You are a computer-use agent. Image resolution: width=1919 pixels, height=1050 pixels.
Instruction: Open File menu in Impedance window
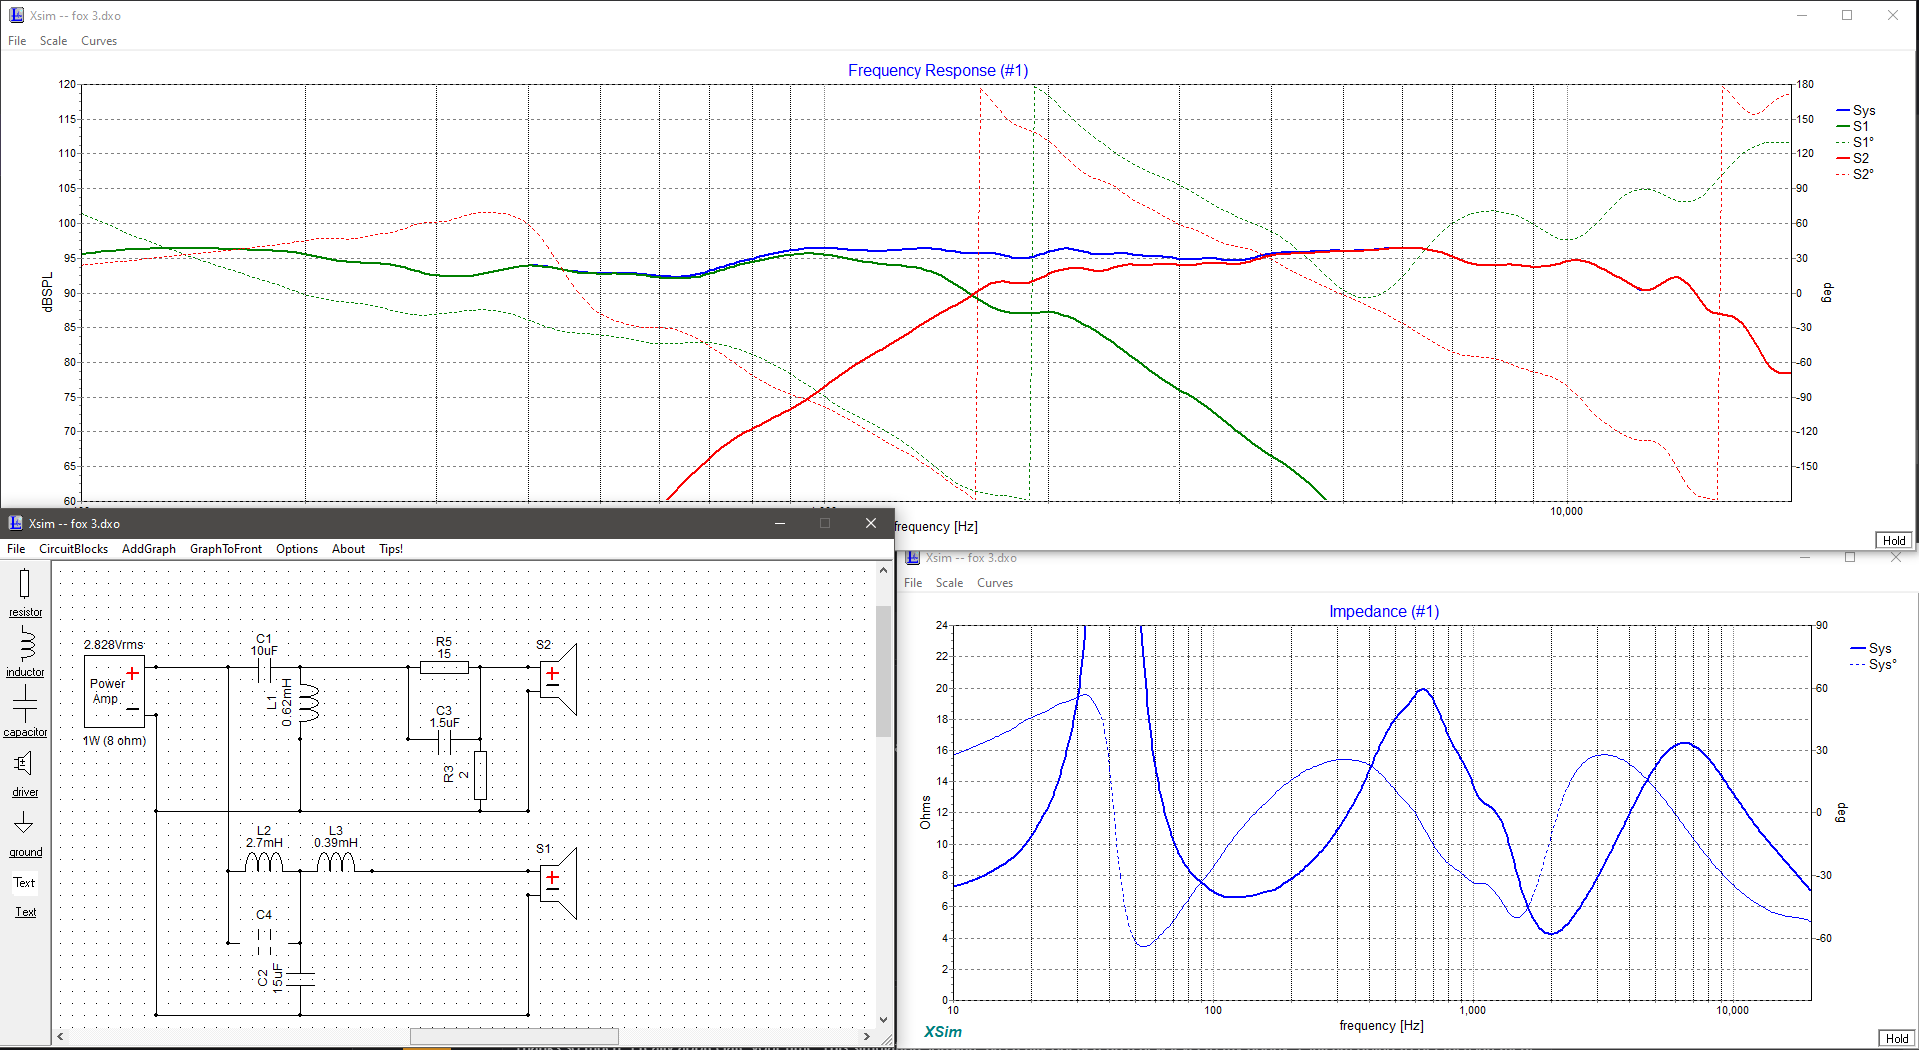[913, 583]
